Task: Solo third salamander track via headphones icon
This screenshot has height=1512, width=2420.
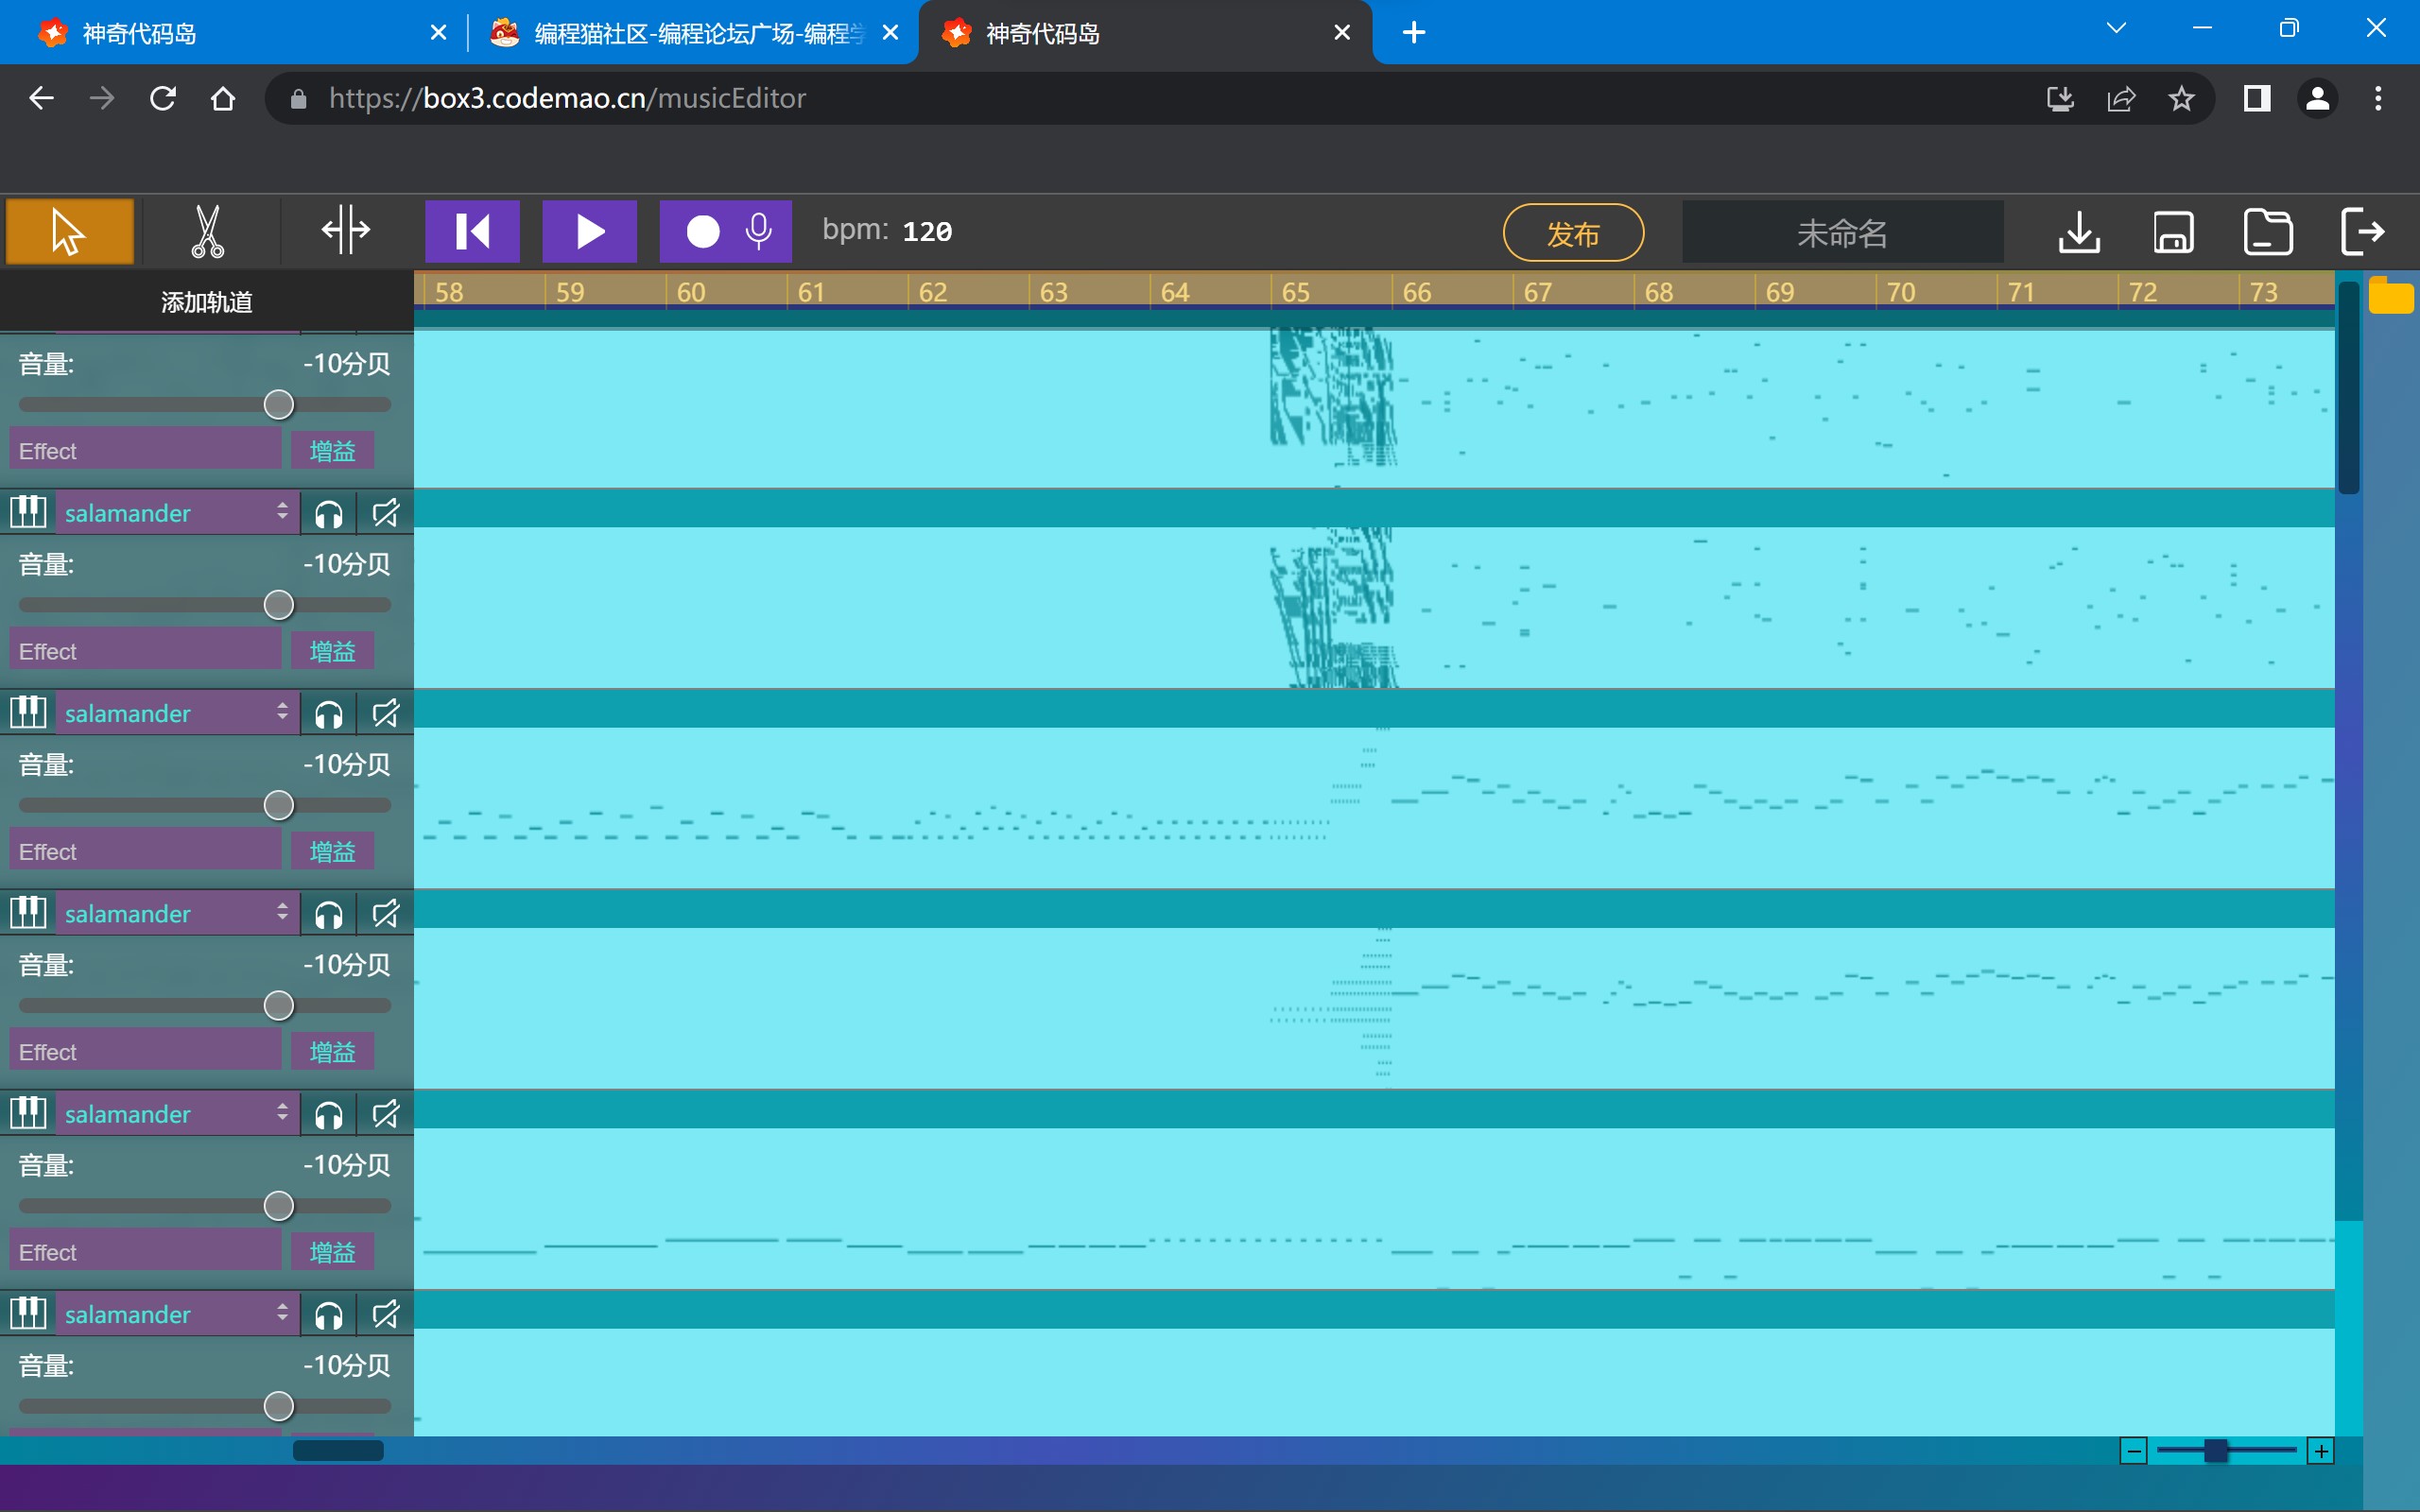Action: 328,914
